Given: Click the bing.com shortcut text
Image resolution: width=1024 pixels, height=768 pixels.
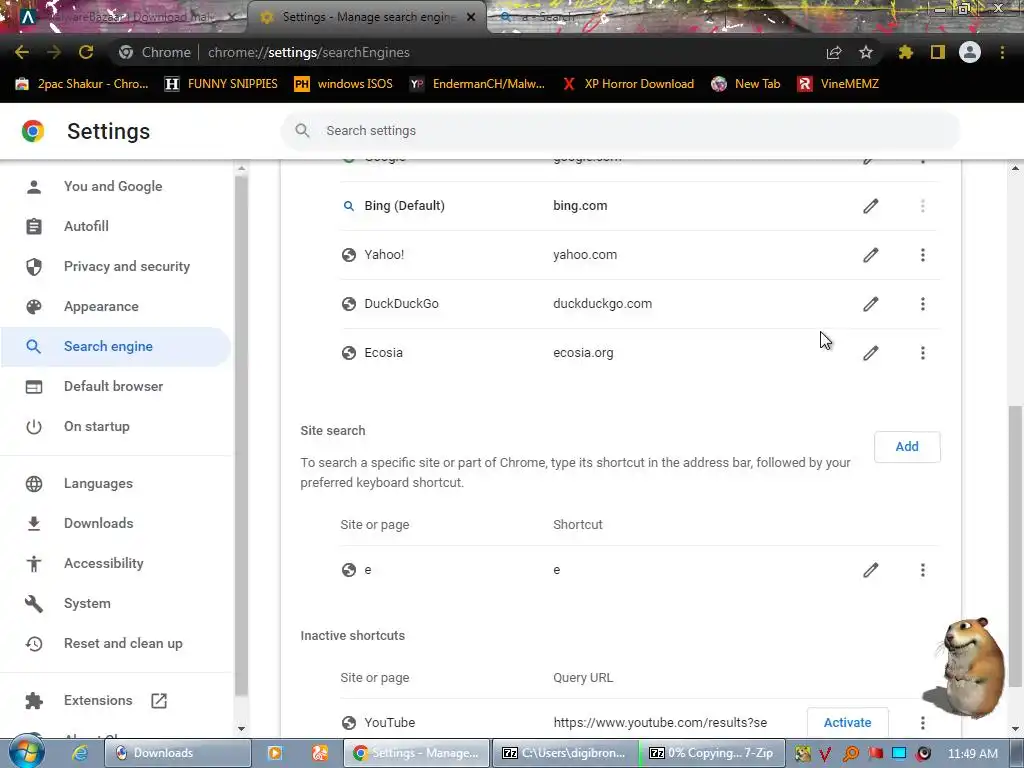Looking at the screenshot, I should (x=580, y=206).
